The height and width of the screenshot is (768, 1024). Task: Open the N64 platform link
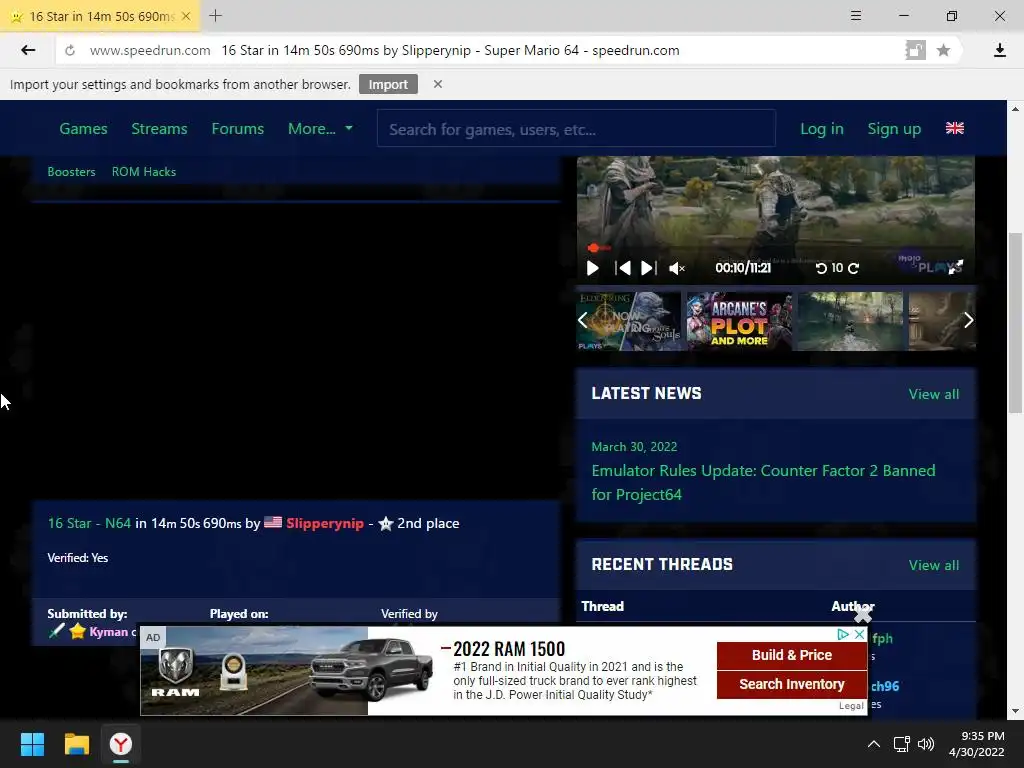[x=118, y=523]
